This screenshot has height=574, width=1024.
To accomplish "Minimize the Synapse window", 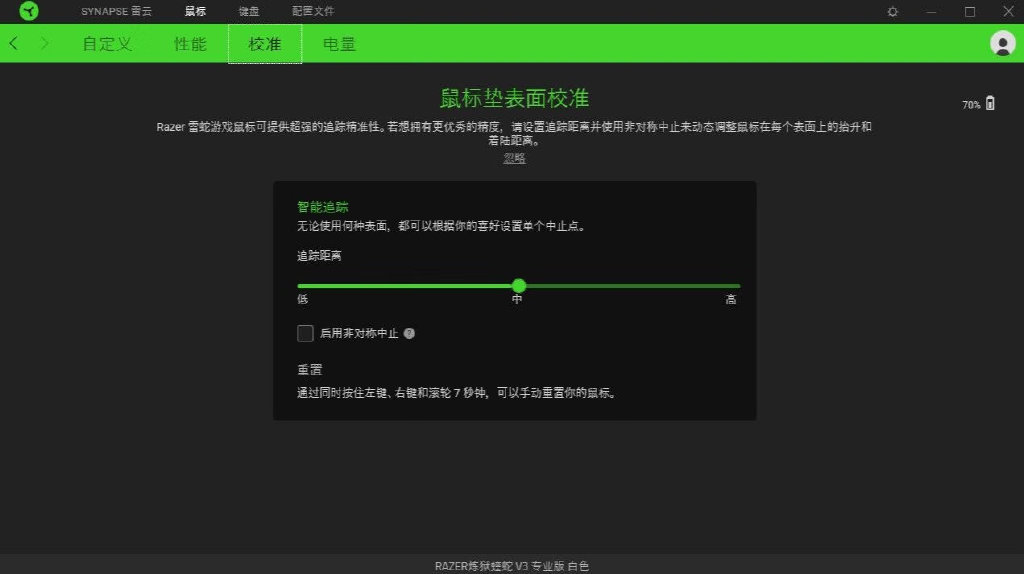I will 931,12.
